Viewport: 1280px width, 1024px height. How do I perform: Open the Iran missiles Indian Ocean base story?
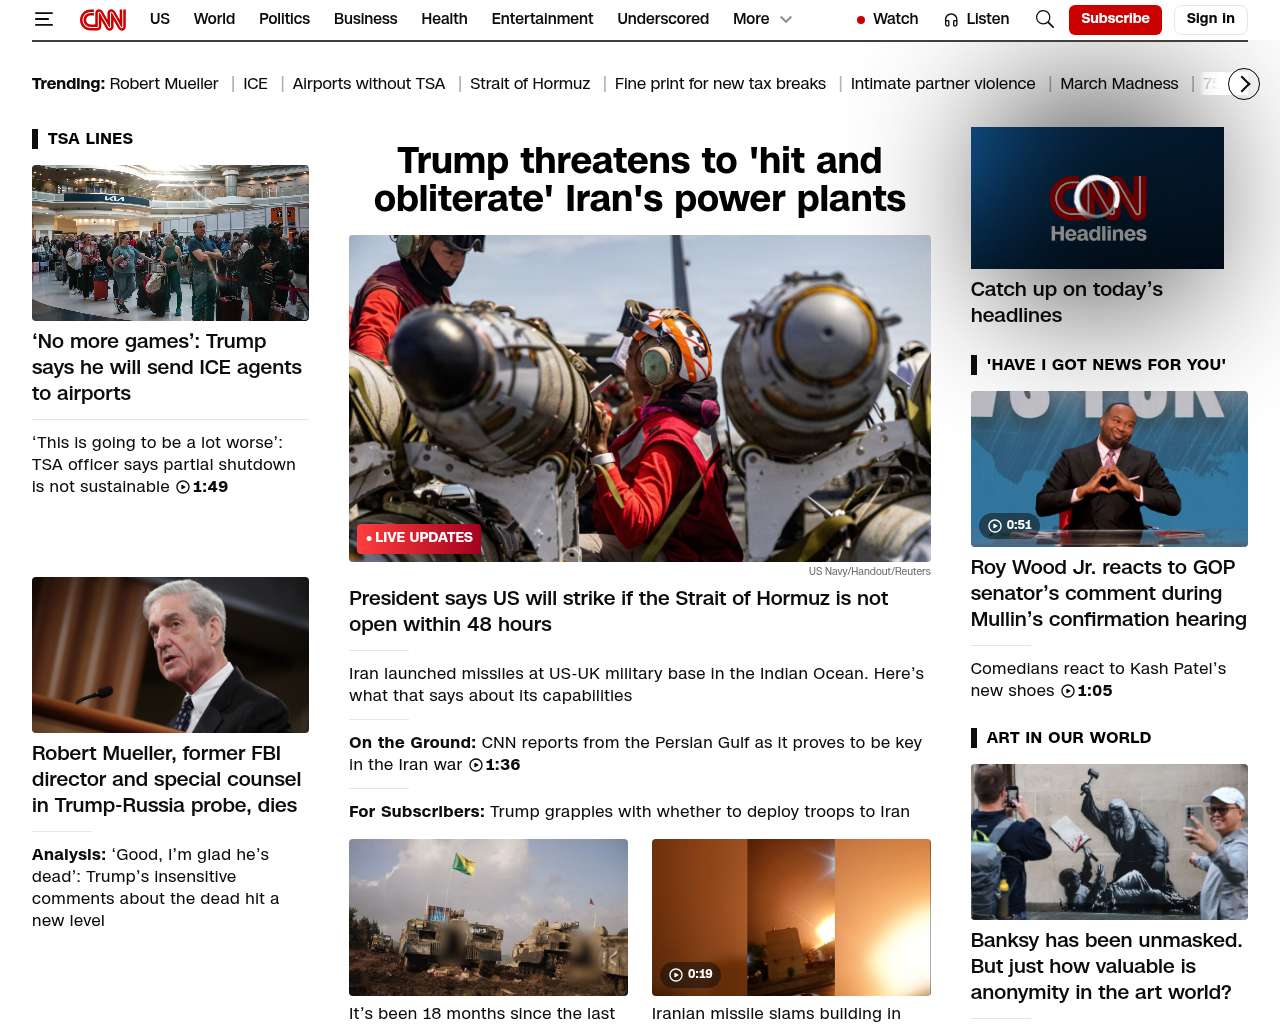pos(636,685)
